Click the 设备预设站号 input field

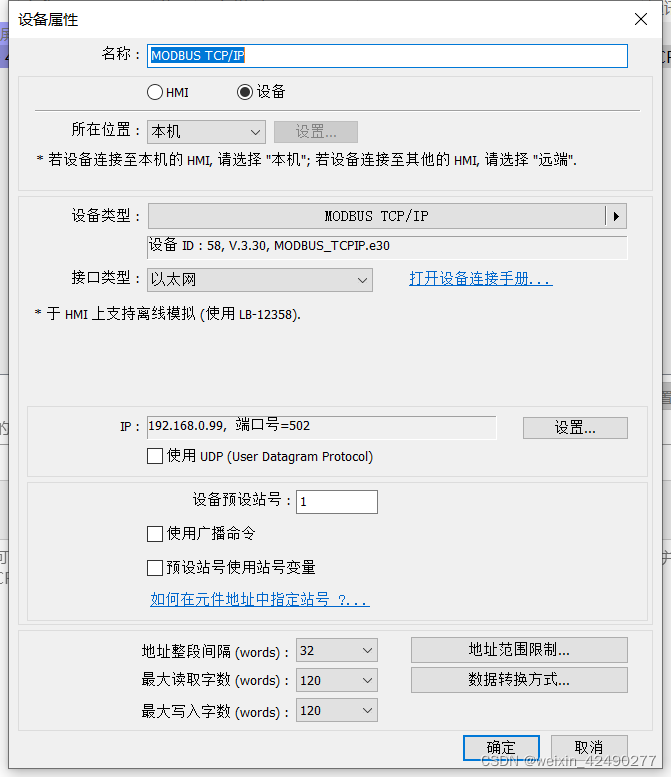click(x=337, y=502)
